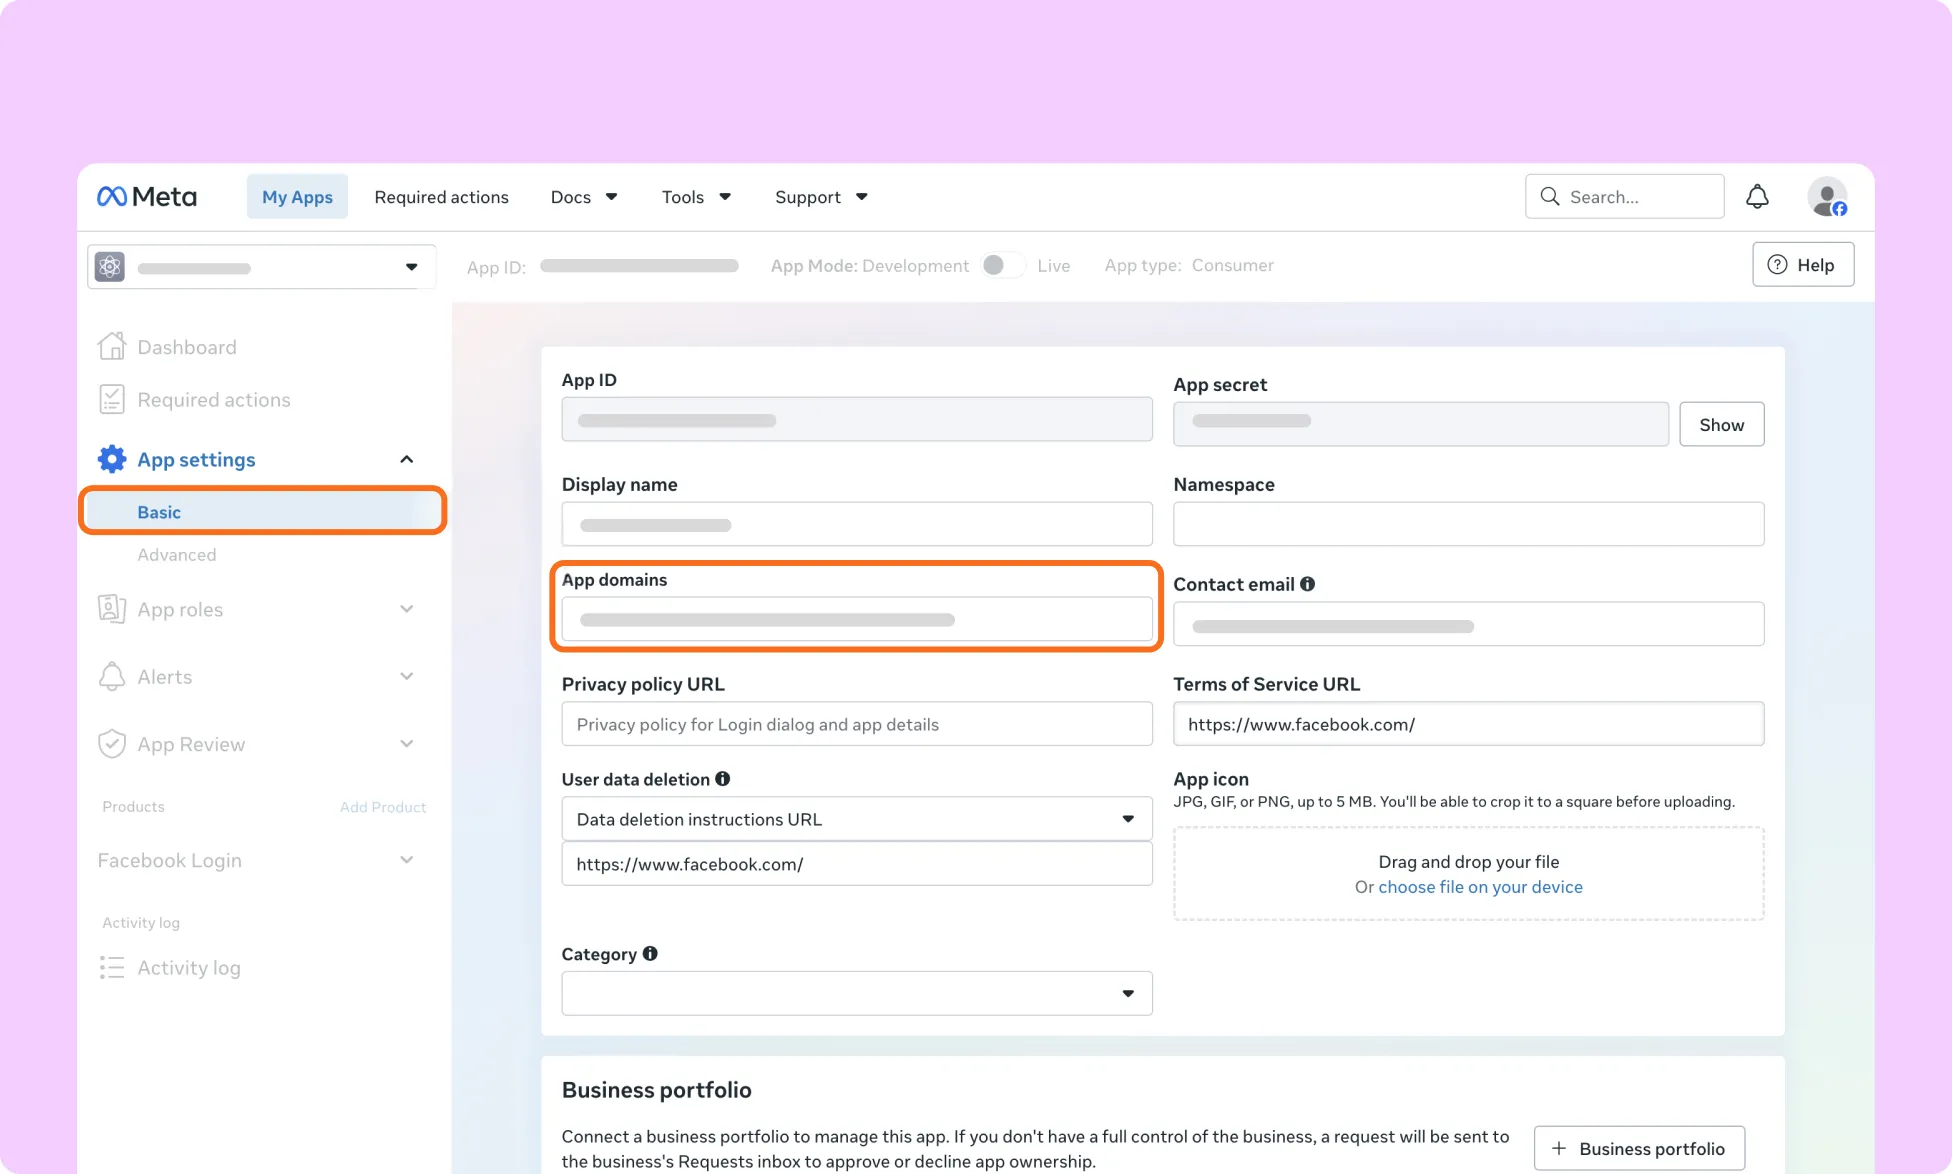Click the Business portfolio button
The image size is (1952, 1174).
[1639, 1148]
